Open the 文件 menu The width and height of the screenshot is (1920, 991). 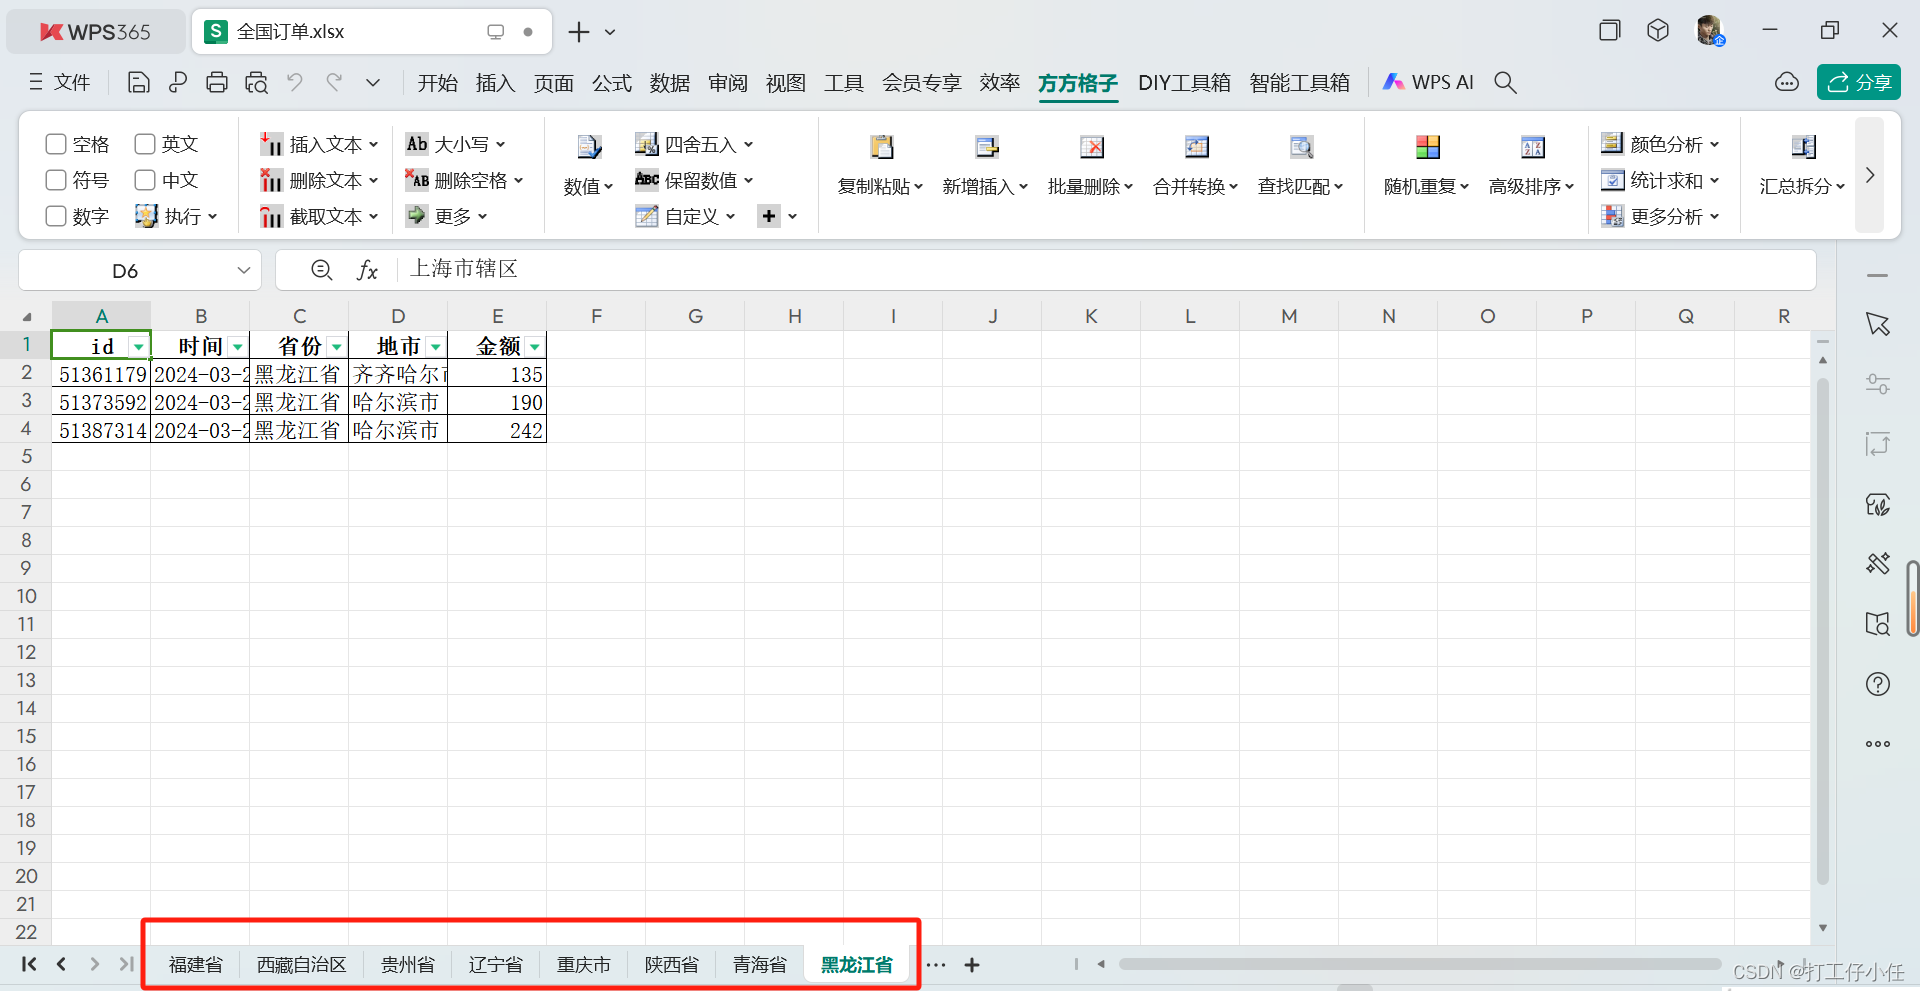point(60,82)
